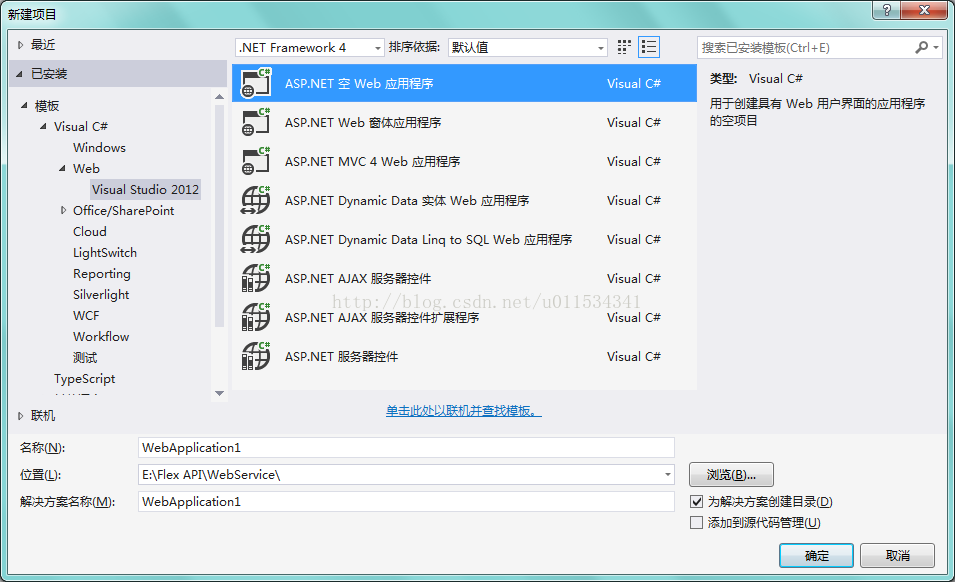Image resolution: width=955 pixels, height=582 pixels.
Task: Click the Dynamic Data Linq to SQL icon
Action: (x=256, y=239)
